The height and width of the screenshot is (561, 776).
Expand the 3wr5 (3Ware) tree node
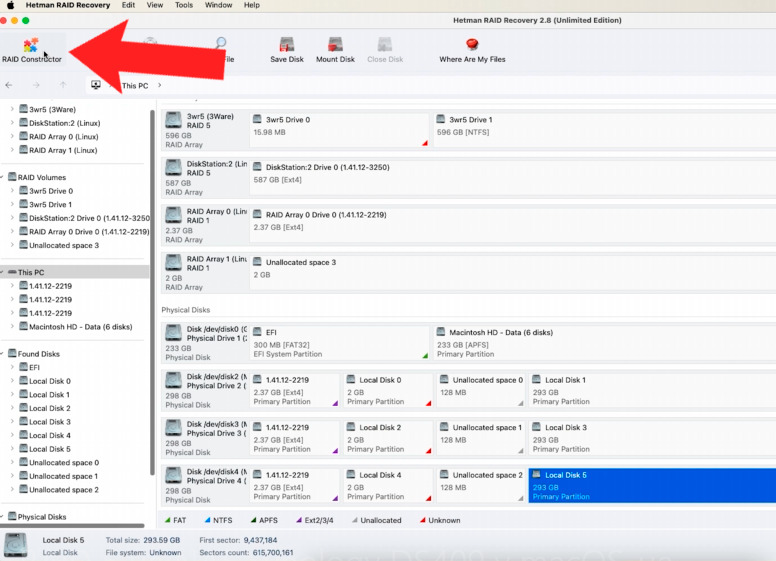[x=12, y=109]
